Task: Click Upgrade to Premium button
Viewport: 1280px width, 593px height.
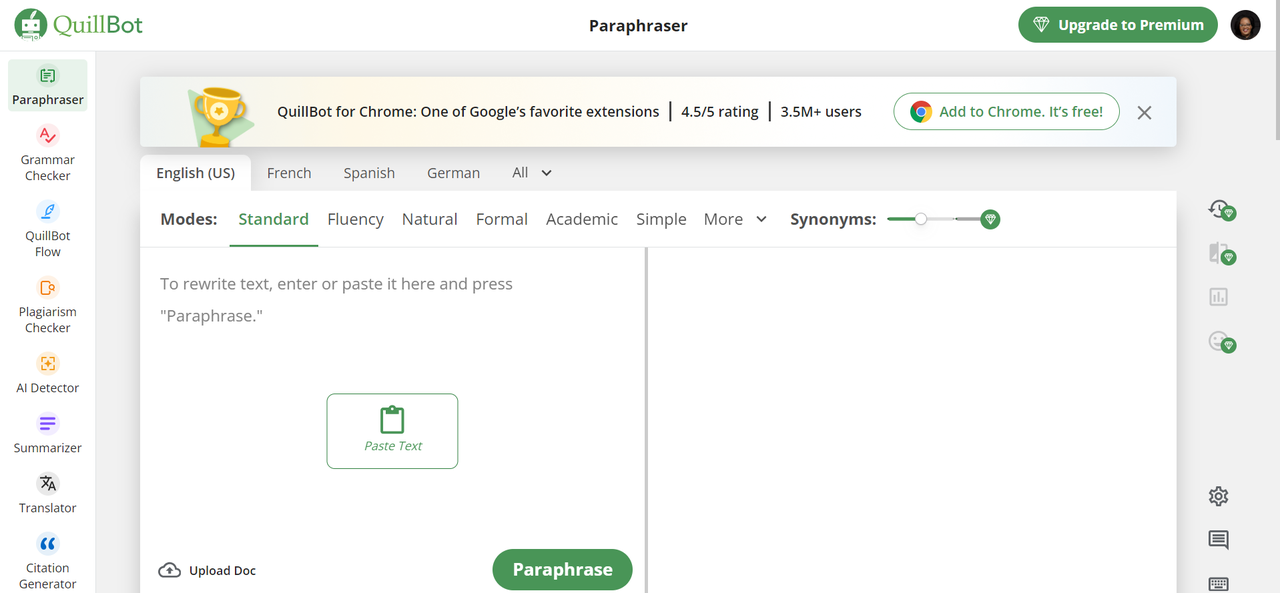Action: (1117, 25)
